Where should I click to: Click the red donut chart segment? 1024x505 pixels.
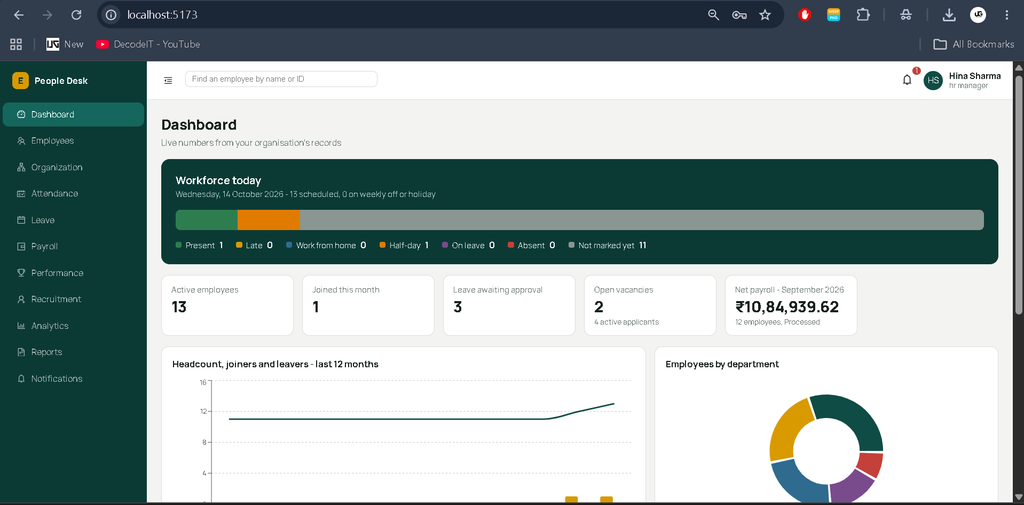pos(871,464)
